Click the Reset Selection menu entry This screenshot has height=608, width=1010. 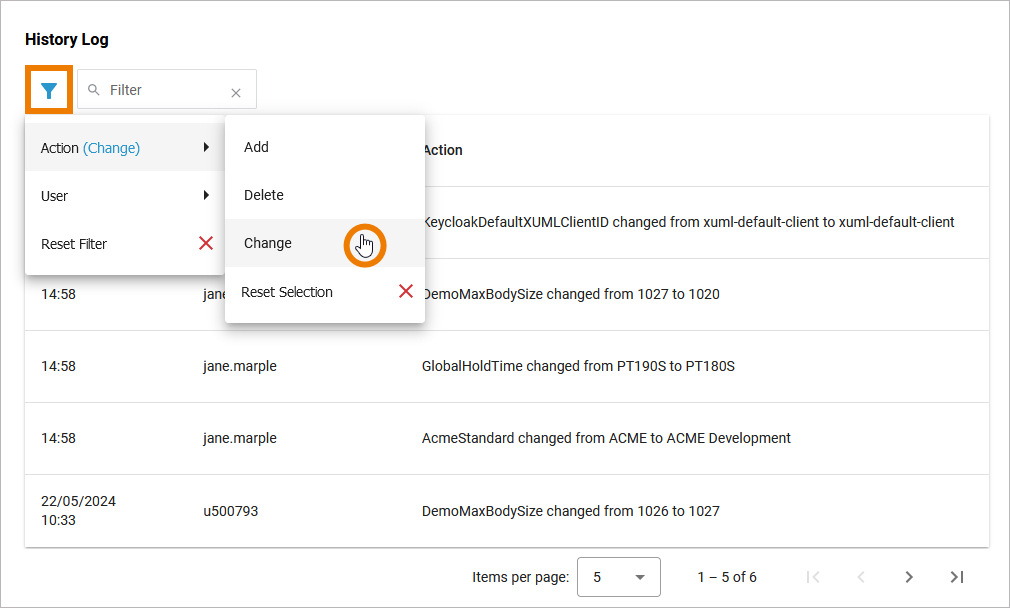(x=287, y=292)
